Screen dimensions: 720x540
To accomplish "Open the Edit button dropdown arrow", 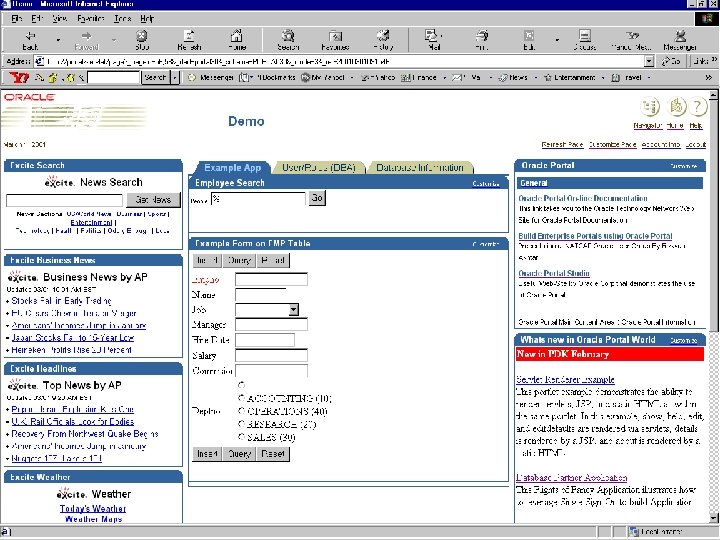I will click(557, 40).
